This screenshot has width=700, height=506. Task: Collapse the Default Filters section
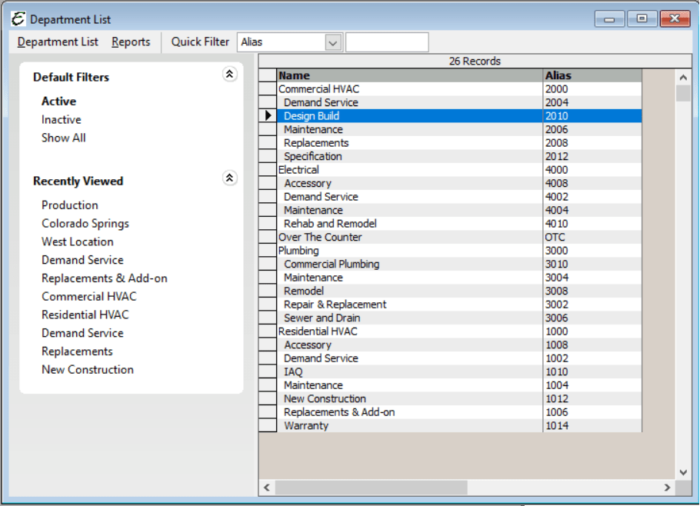coord(229,74)
